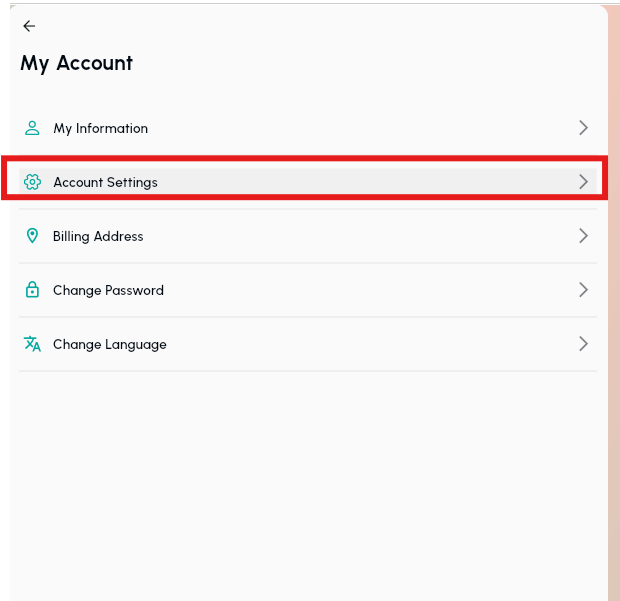This screenshot has width=620, height=601.
Task: Go back using the left arrow
Action: point(29,26)
